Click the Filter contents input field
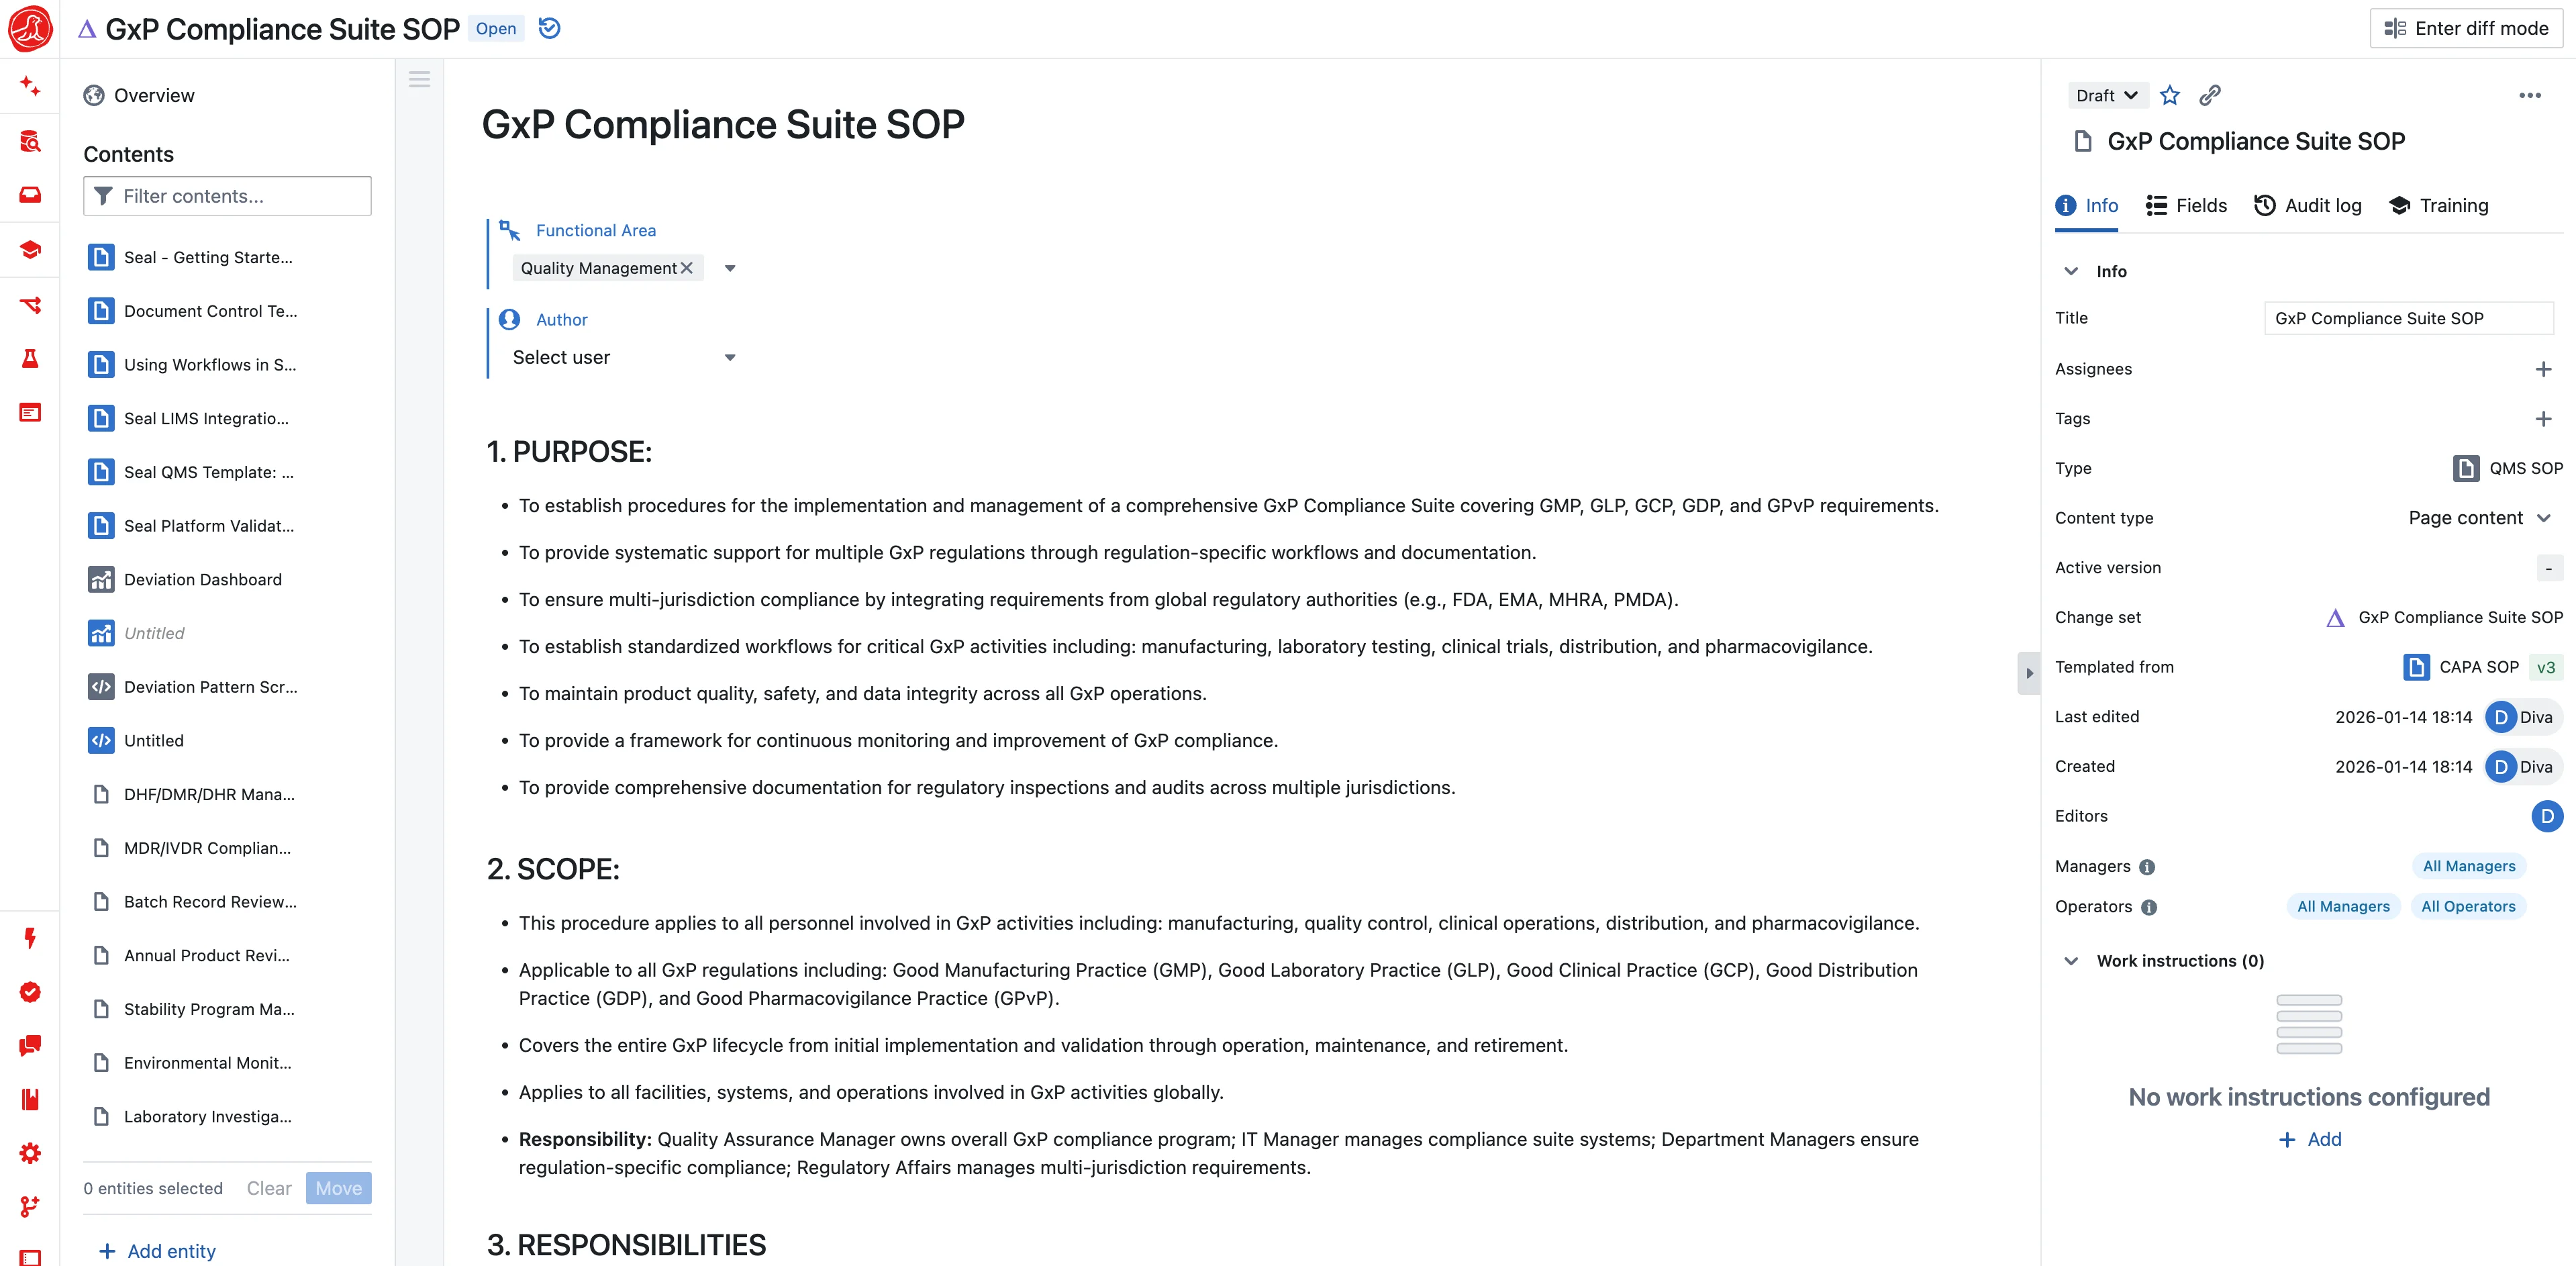Image resolution: width=2576 pixels, height=1266 pixels. [x=228, y=197]
